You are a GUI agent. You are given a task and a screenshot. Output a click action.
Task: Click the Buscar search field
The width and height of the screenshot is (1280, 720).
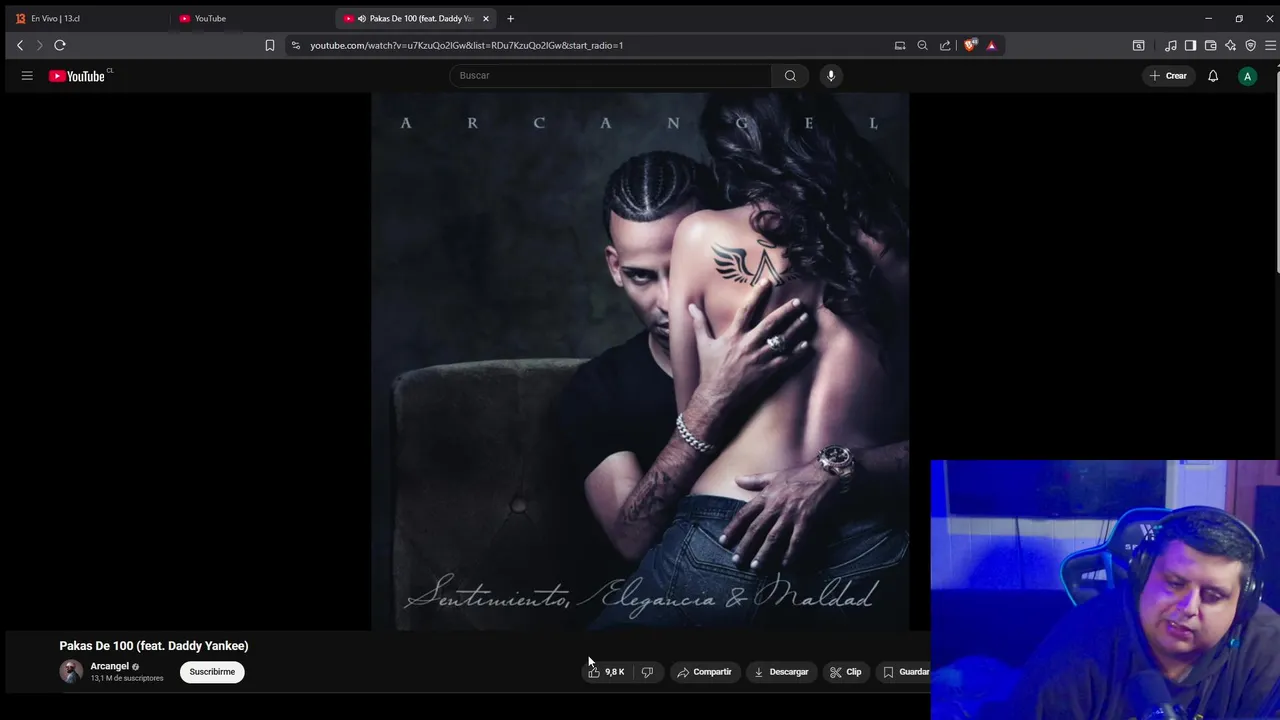tap(610, 76)
